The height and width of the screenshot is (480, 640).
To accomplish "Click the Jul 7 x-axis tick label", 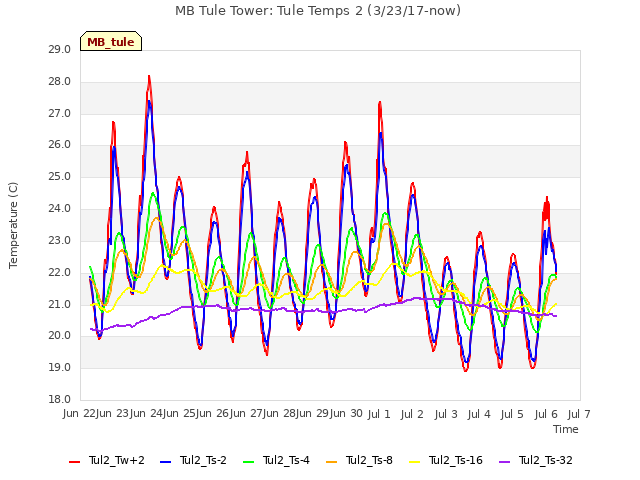I will click(x=579, y=414).
